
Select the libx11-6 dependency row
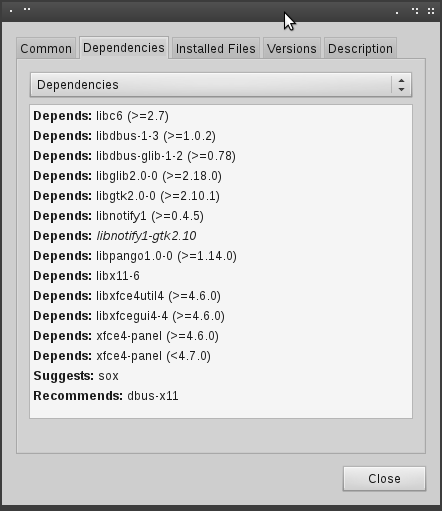(86, 276)
